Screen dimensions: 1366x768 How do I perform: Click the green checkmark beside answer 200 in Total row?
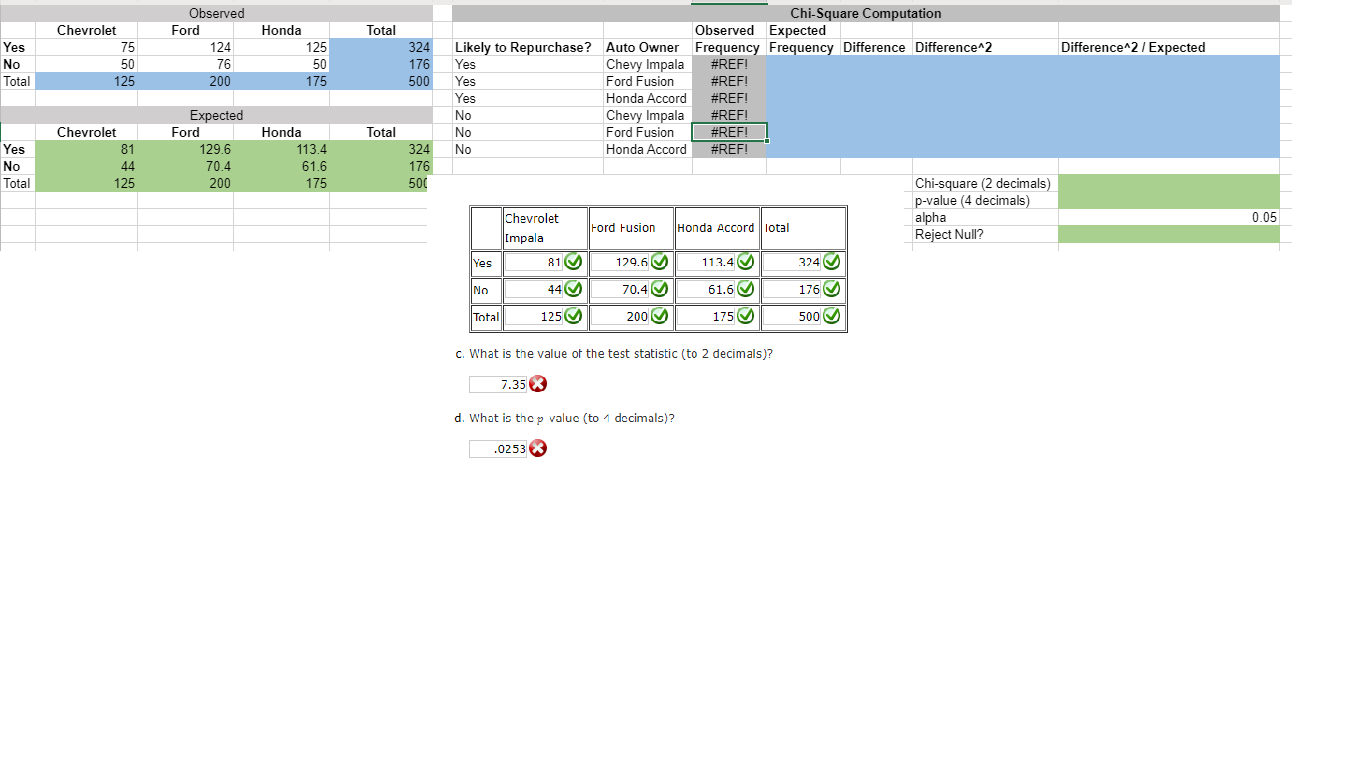[660, 317]
